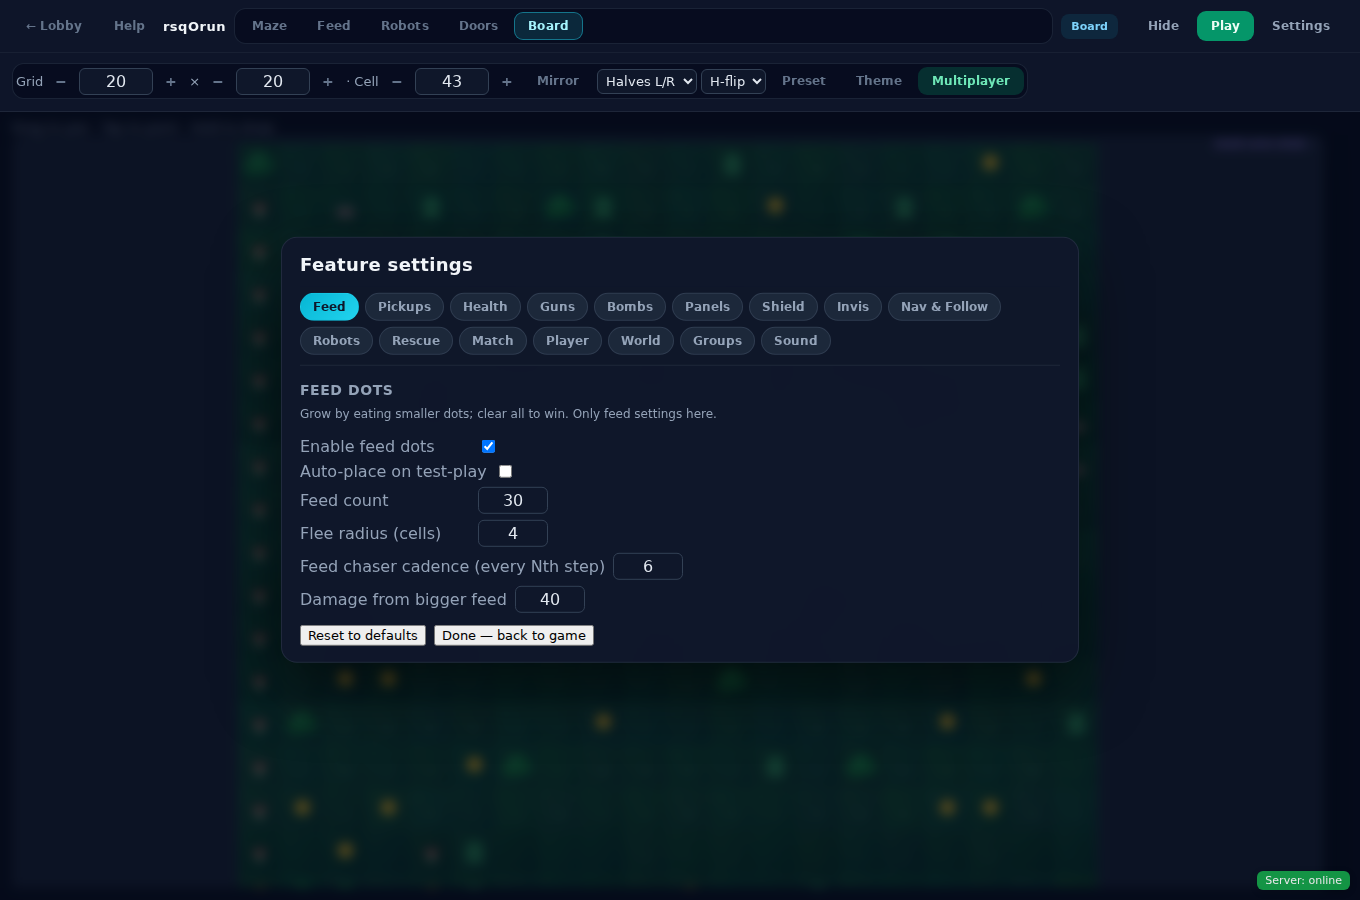Increase Cell size with plus button
1360x900 pixels.
(x=507, y=82)
